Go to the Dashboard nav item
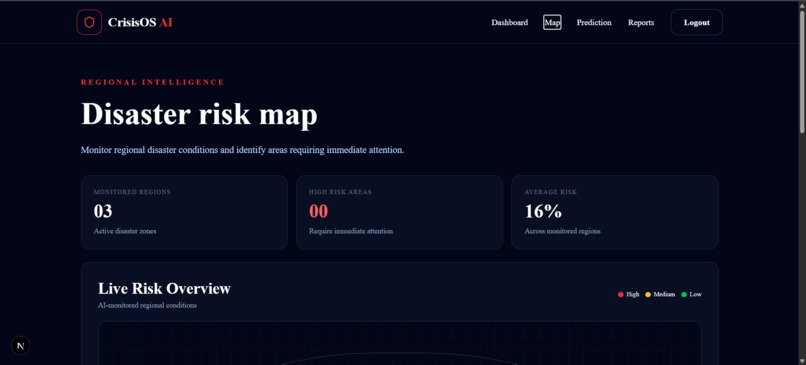 [x=509, y=23]
